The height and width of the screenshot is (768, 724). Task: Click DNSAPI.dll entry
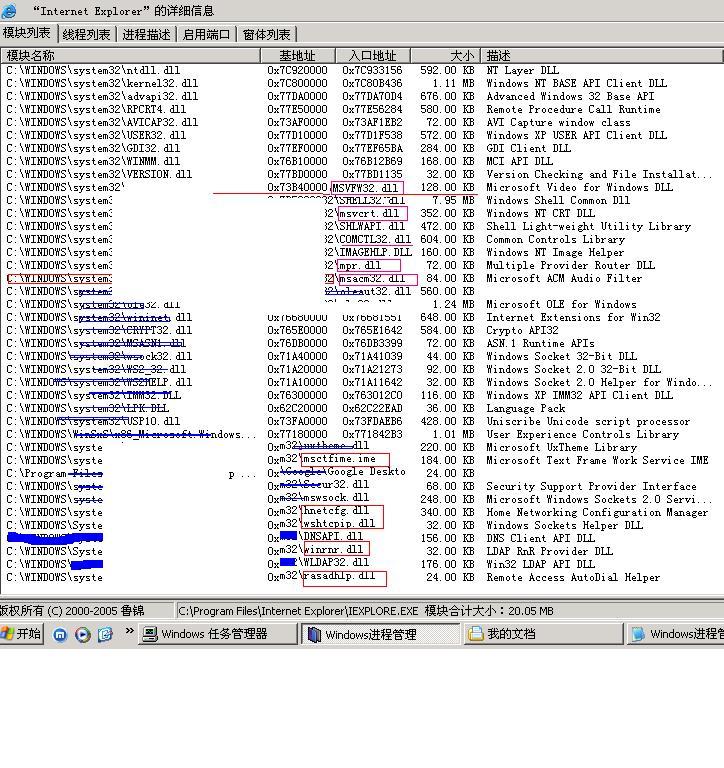(333, 536)
